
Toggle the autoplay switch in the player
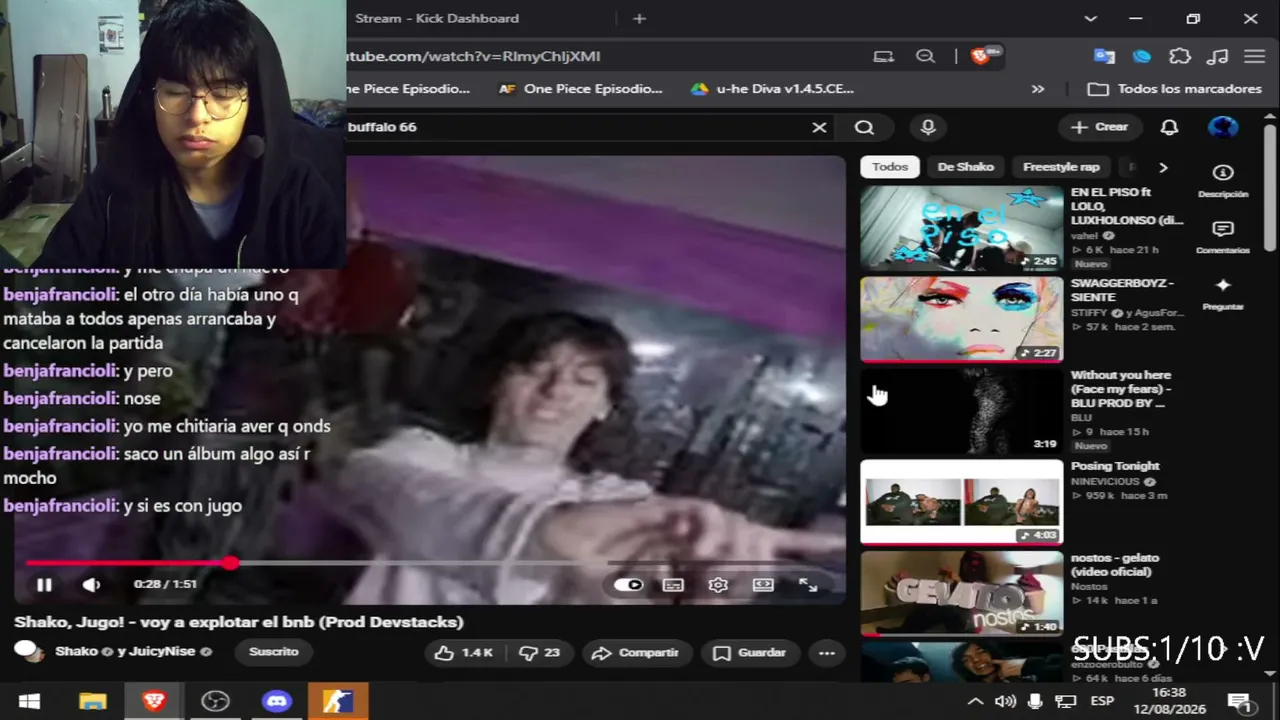click(x=628, y=585)
